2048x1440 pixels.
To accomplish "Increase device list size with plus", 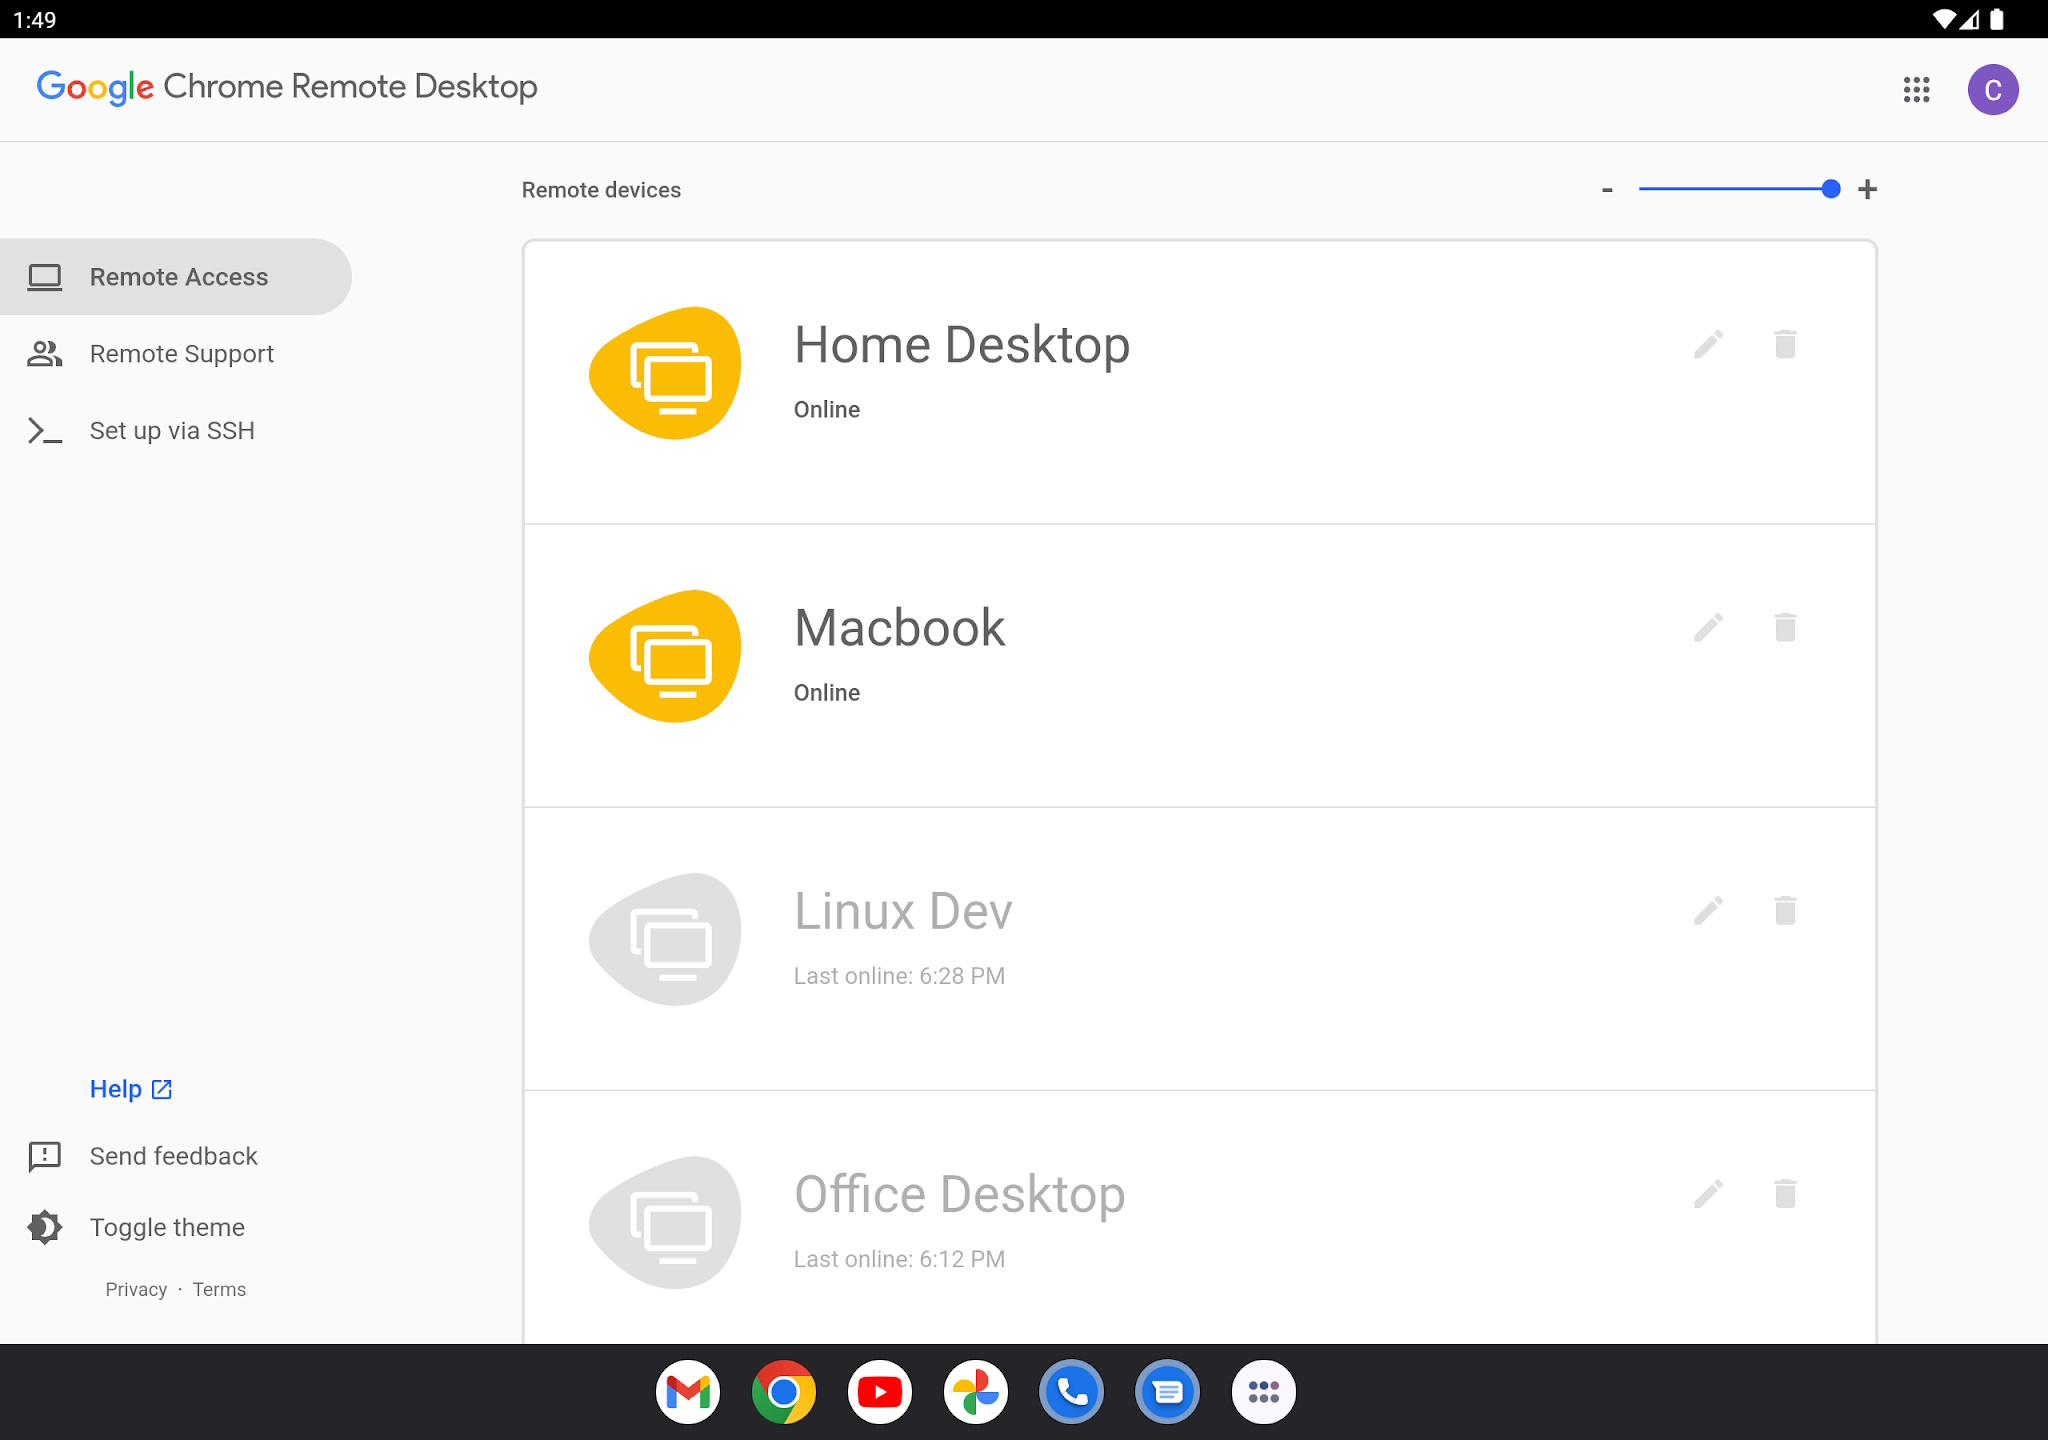I will (1867, 190).
